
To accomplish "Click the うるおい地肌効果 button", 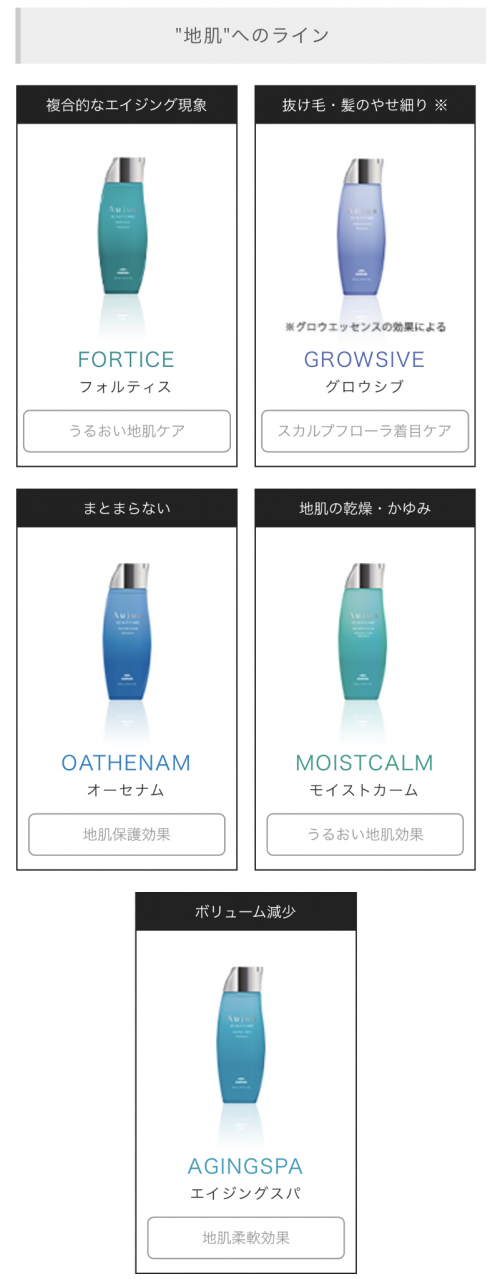I will coord(365,835).
